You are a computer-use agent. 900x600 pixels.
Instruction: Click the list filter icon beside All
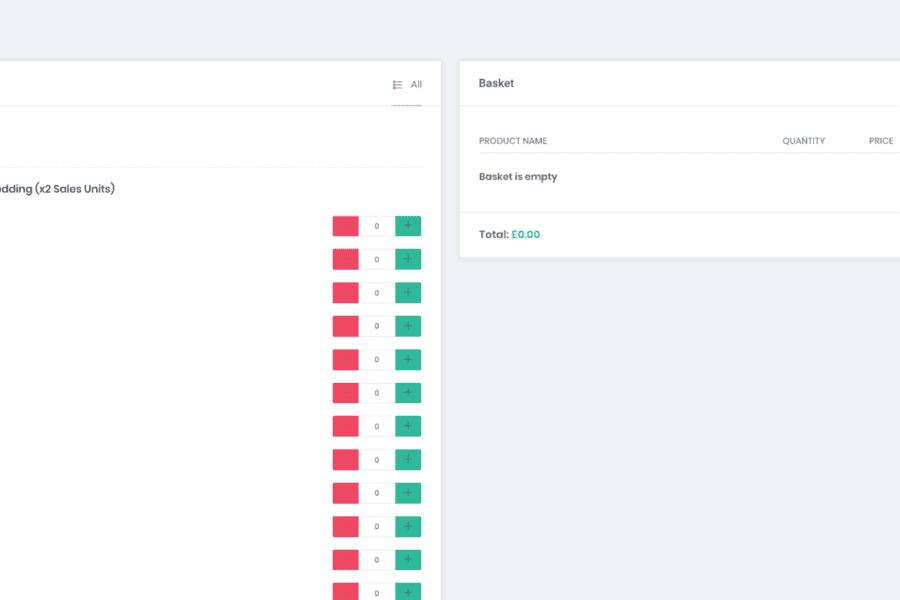pyautogui.click(x=398, y=85)
